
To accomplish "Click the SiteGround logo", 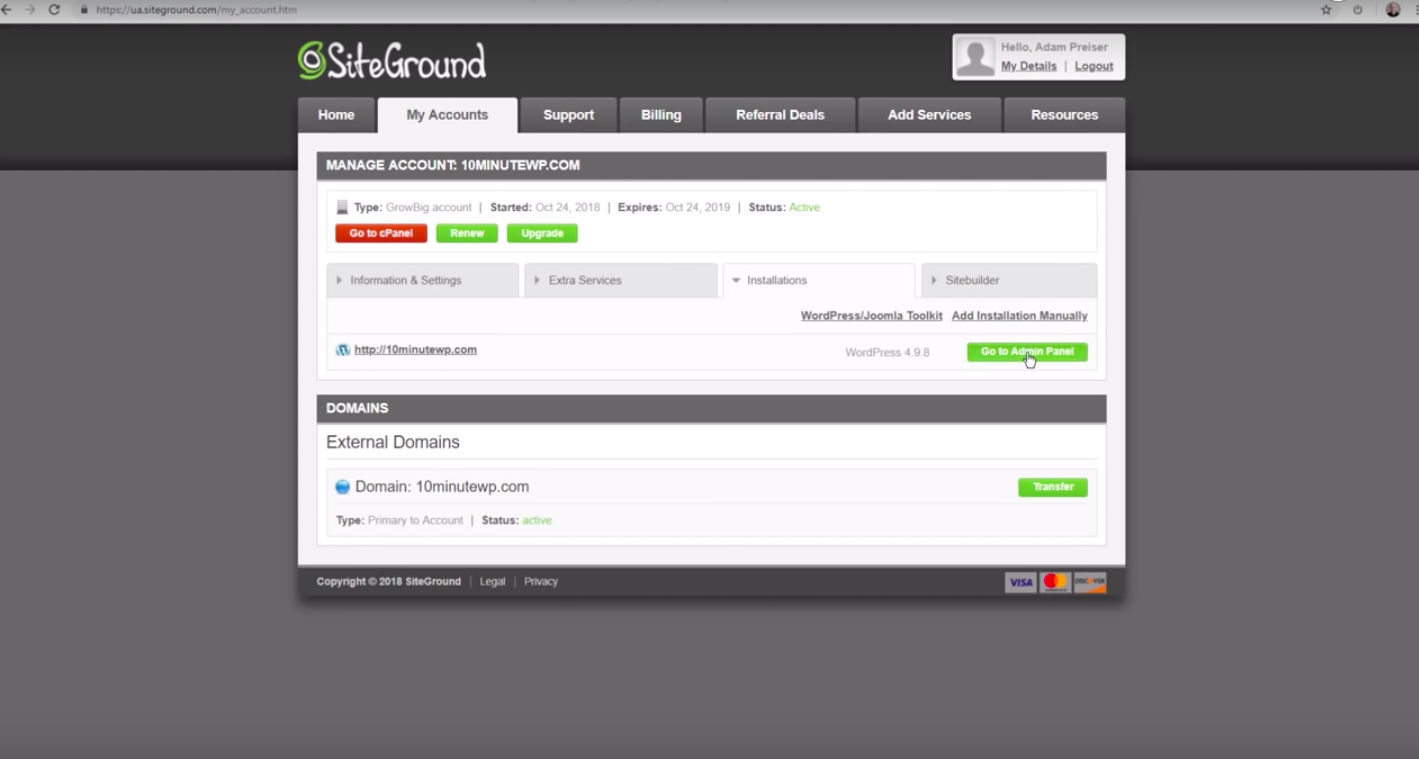I will 392,61.
